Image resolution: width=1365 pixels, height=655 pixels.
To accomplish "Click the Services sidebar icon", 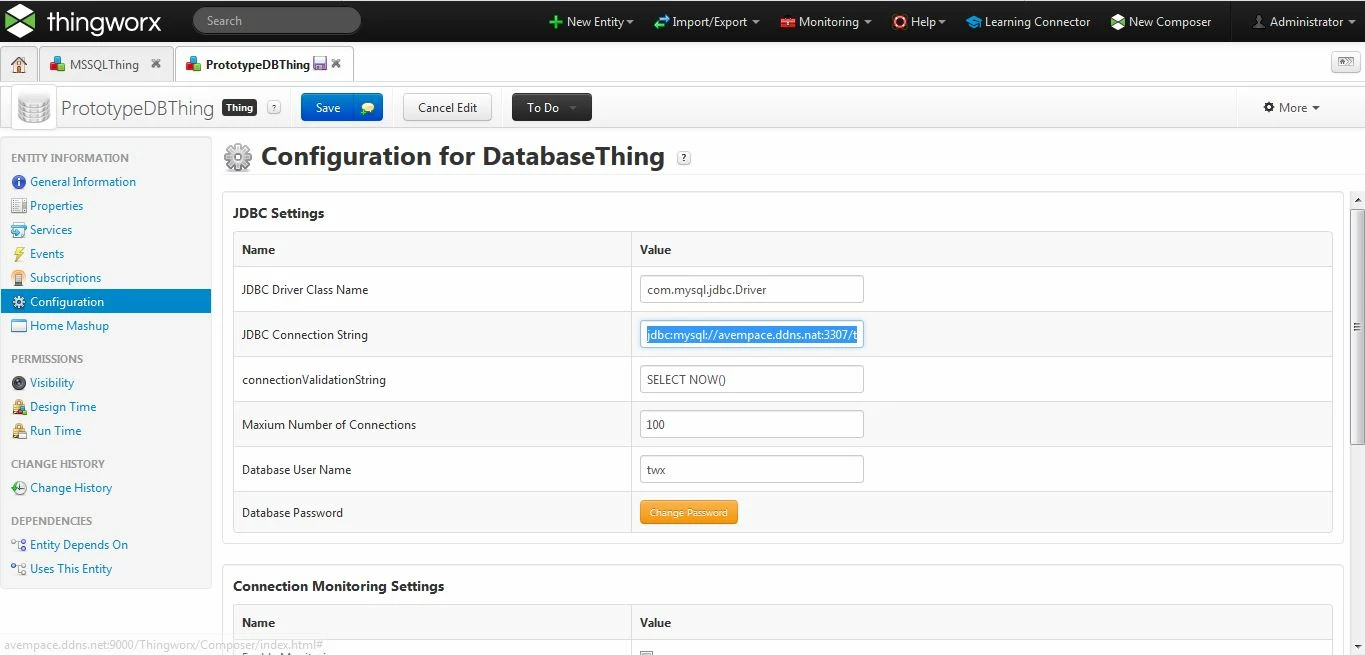I will (x=19, y=230).
